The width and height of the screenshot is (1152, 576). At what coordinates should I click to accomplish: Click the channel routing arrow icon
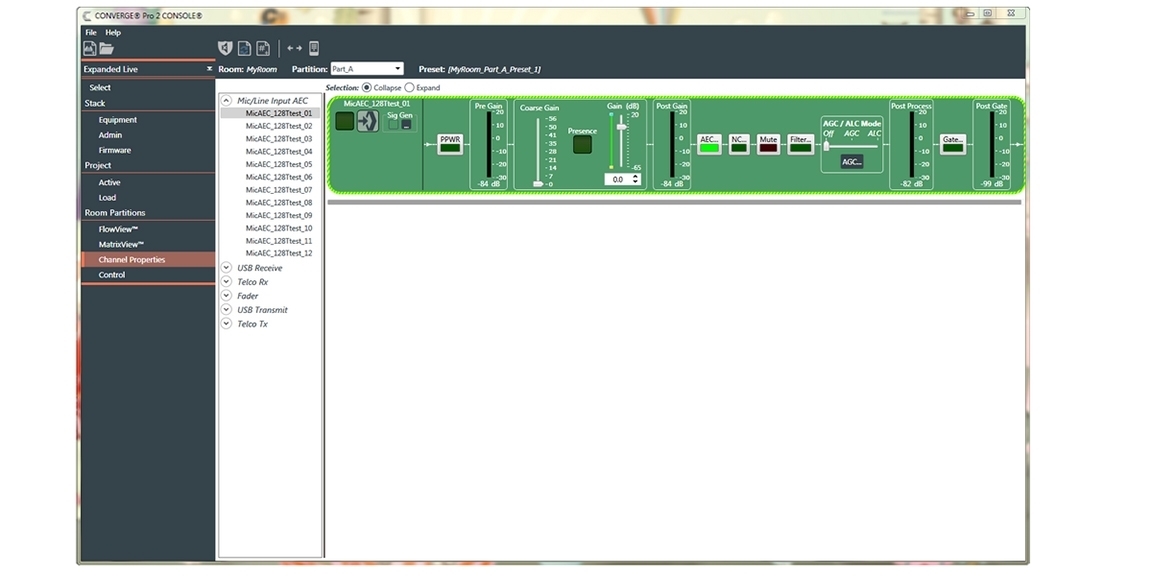368,122
